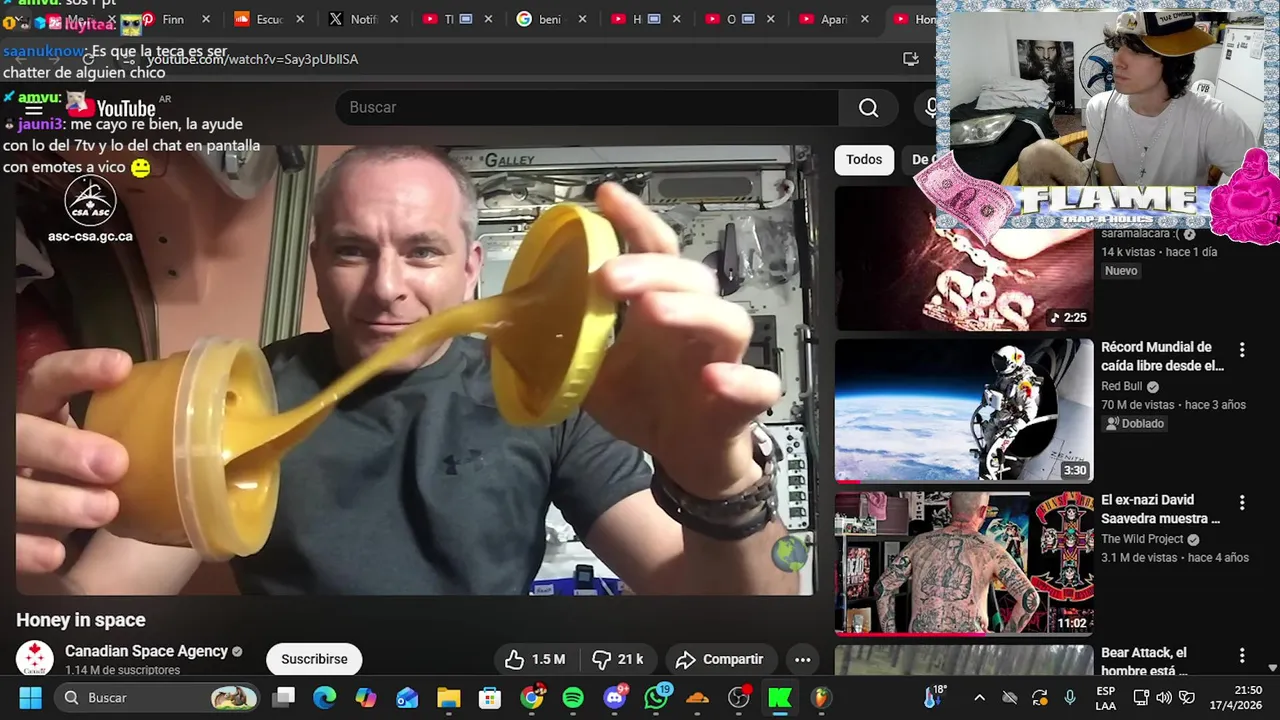Screen dimensions: 1280x720
Task: Open the green Kick app in taskbar
Action: click(x=779, y=698)
